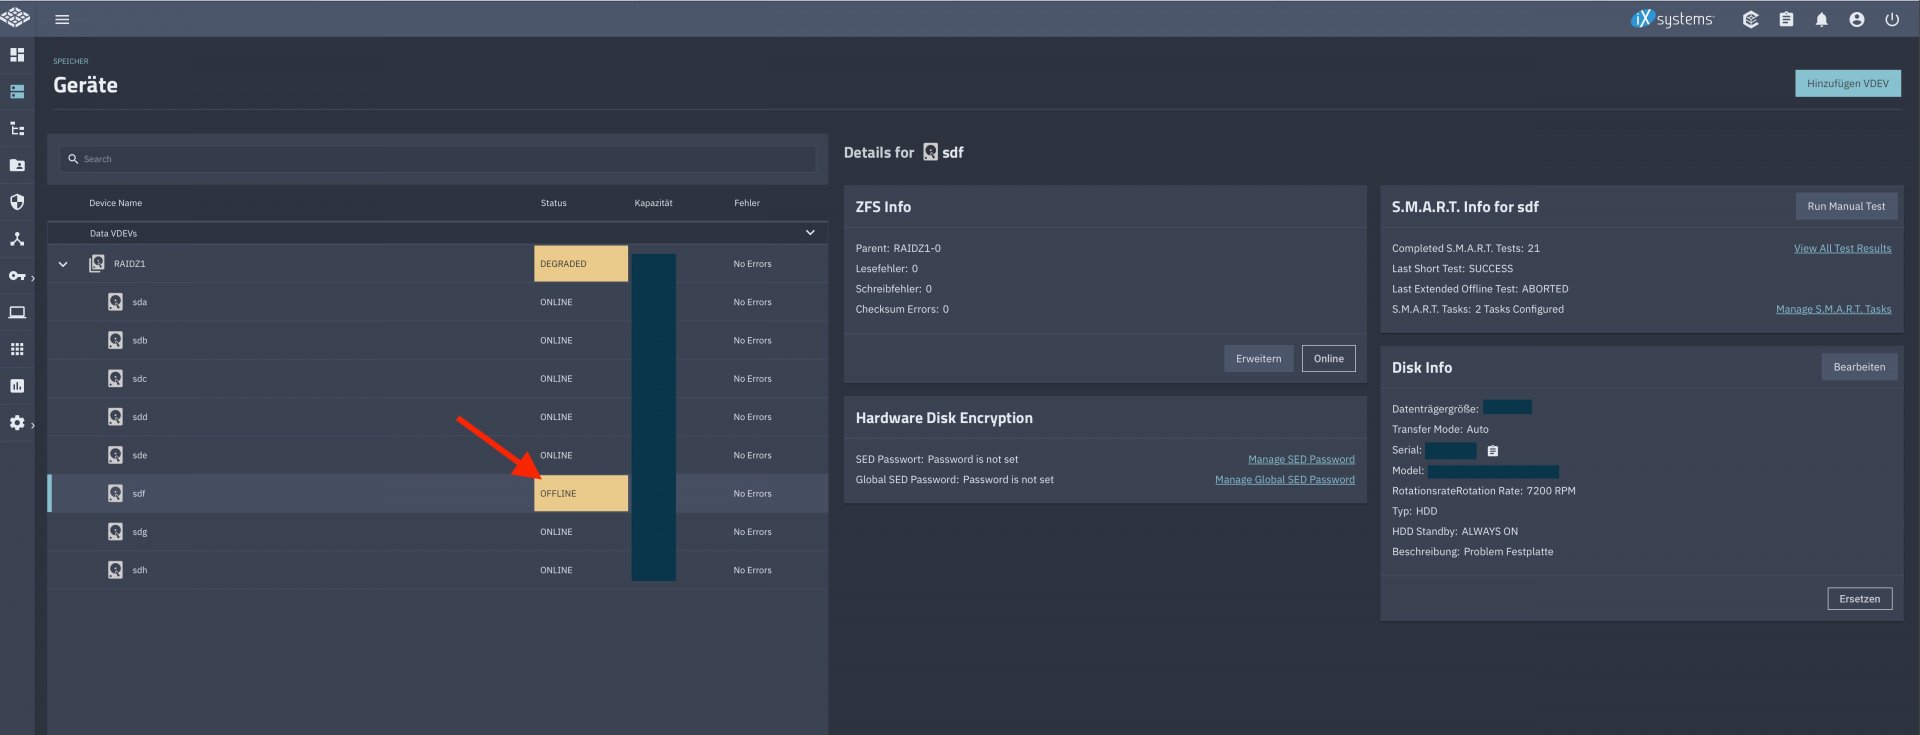The width and height of the screenshot is (1920, 735).
Task: Open System Settings gear in sidebar
Action: point(17,423)
